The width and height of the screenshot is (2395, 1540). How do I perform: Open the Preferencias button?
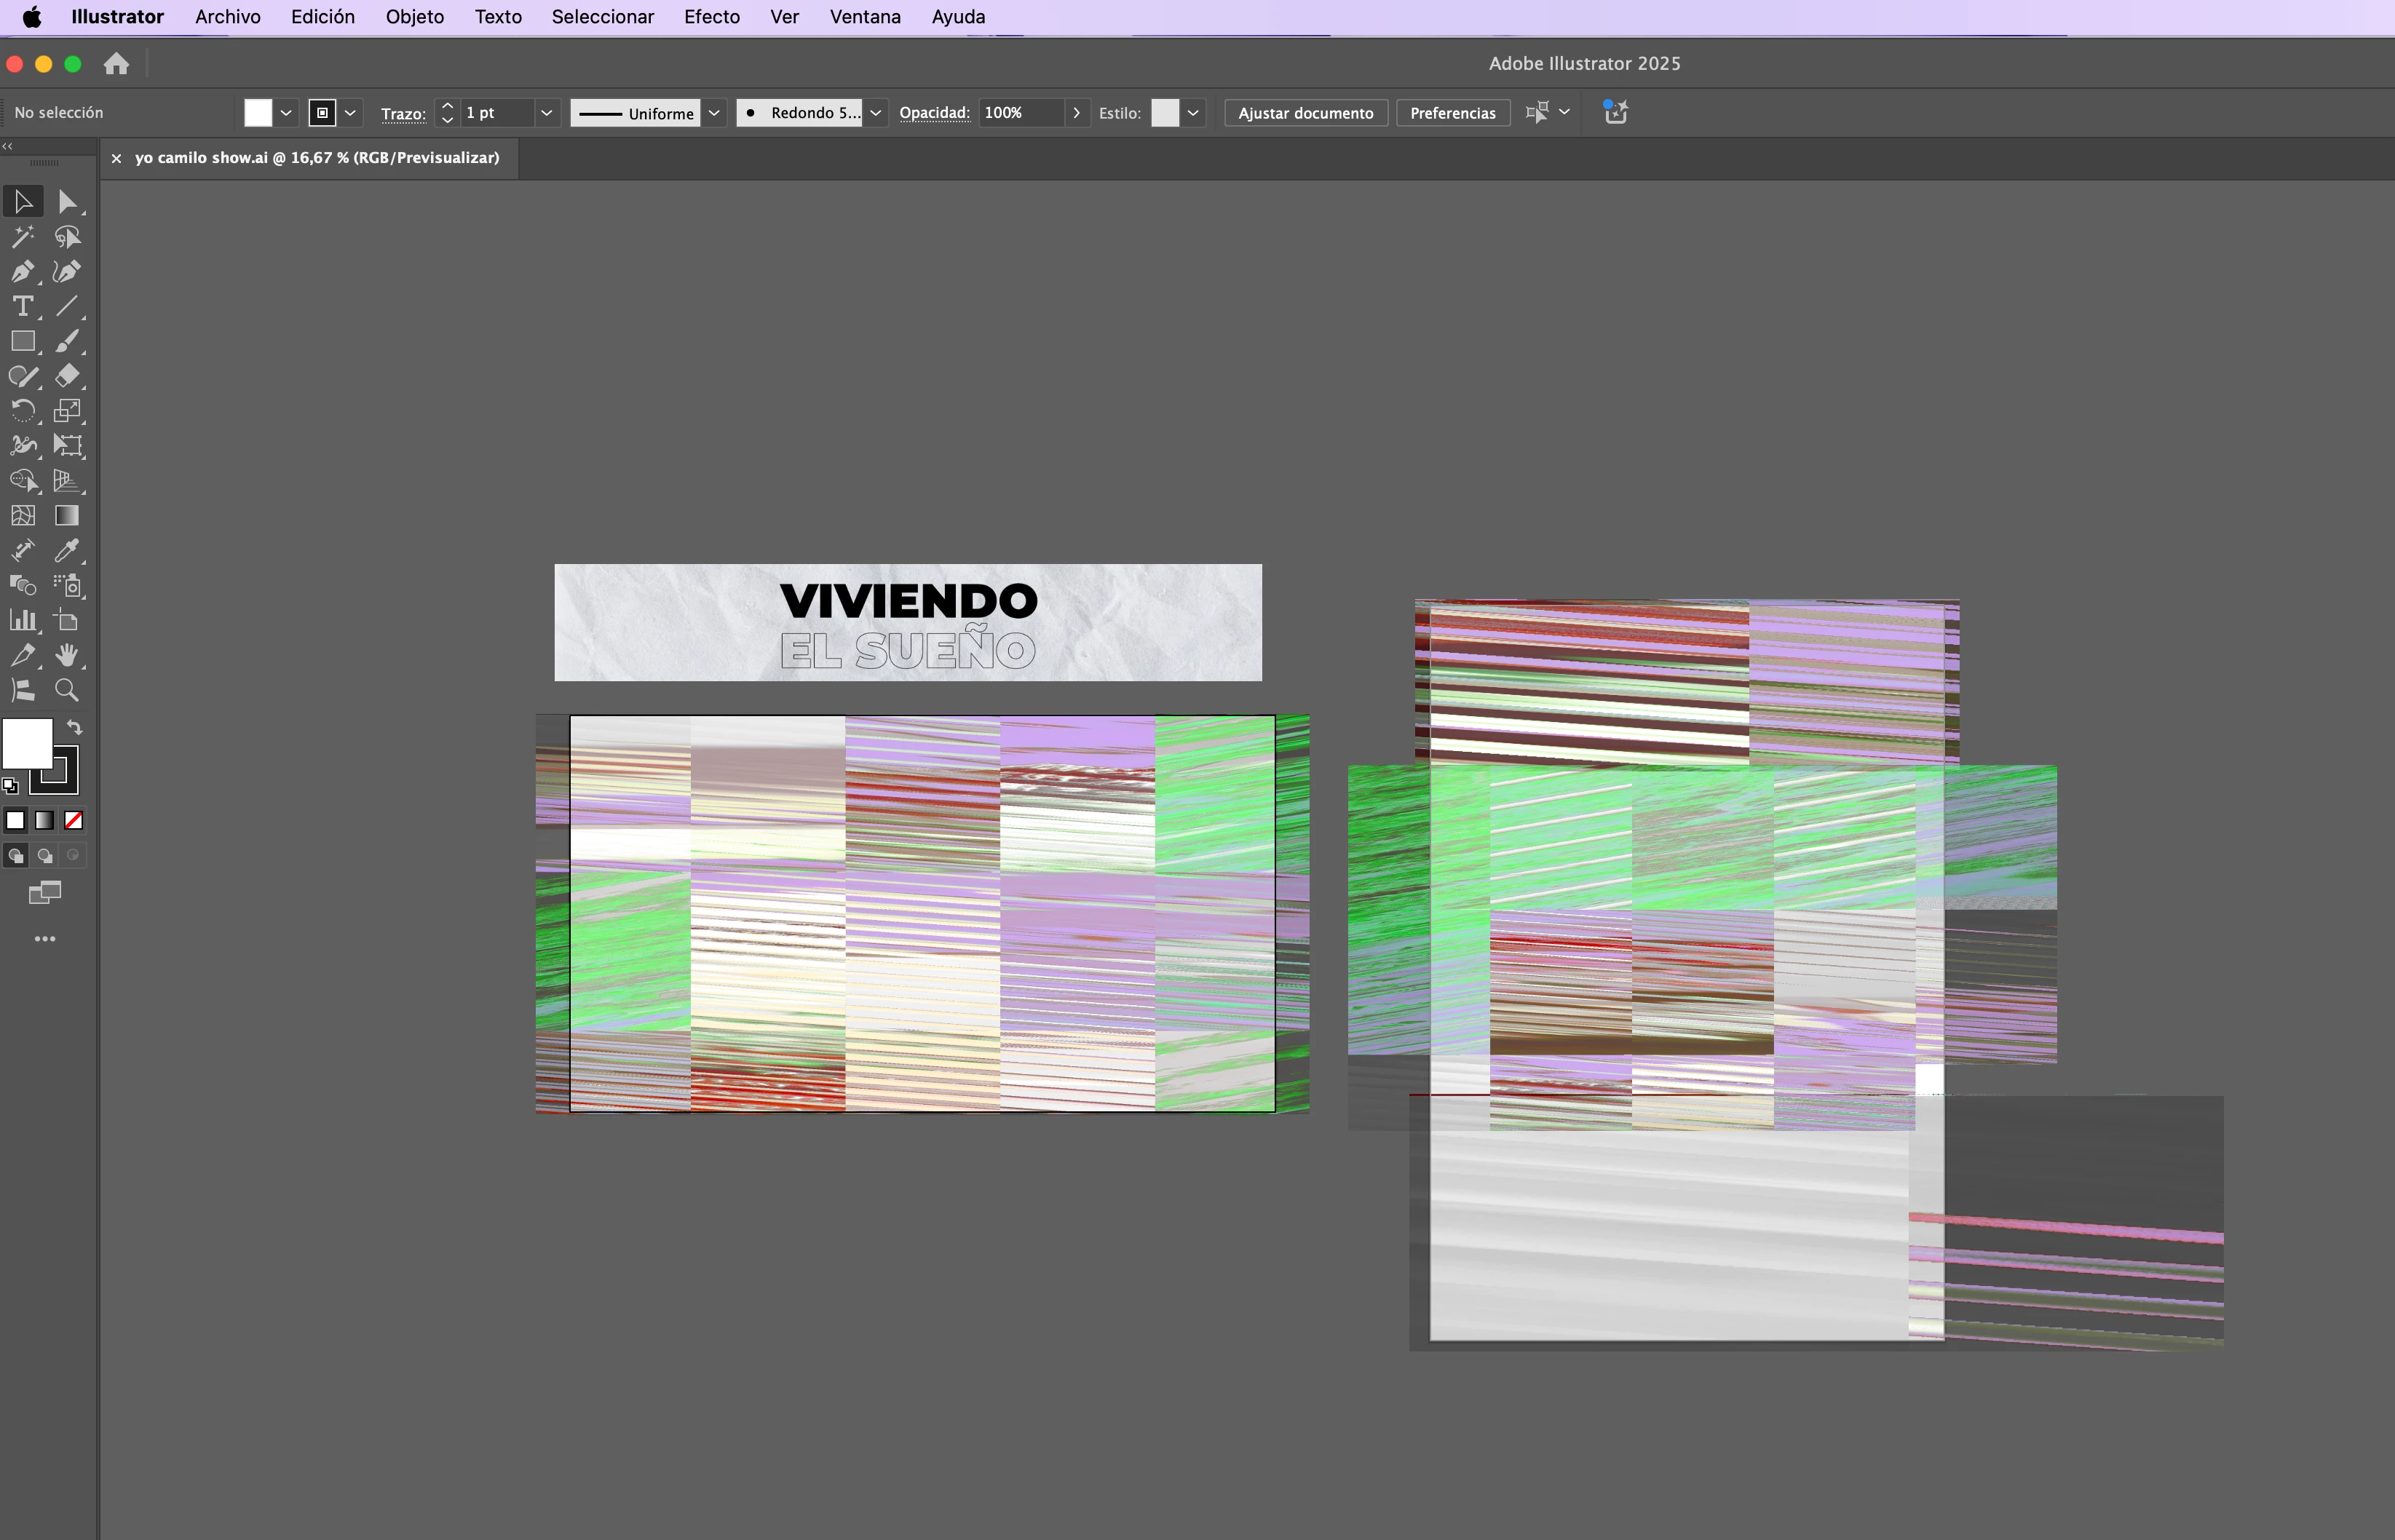(1452, 113)
